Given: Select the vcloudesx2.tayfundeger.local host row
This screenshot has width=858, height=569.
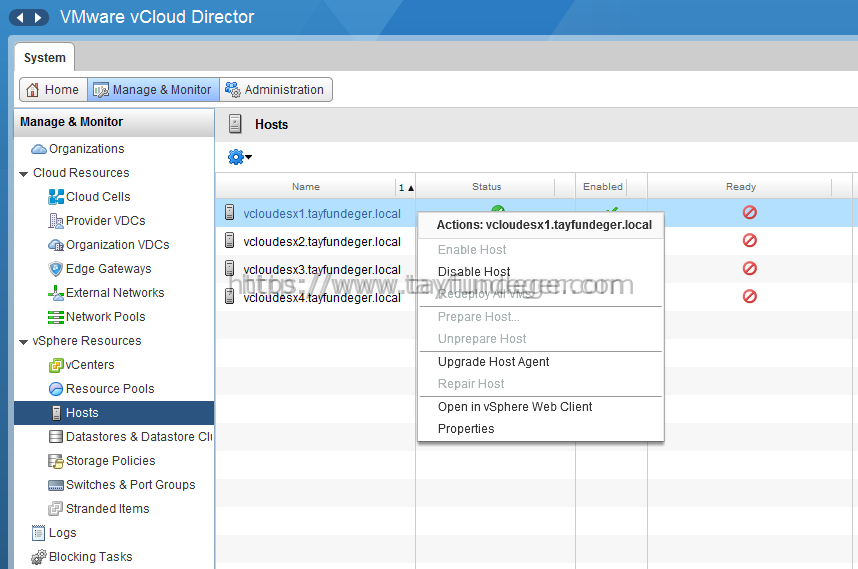Looking at the screenshot, I should tap(322, 242).
